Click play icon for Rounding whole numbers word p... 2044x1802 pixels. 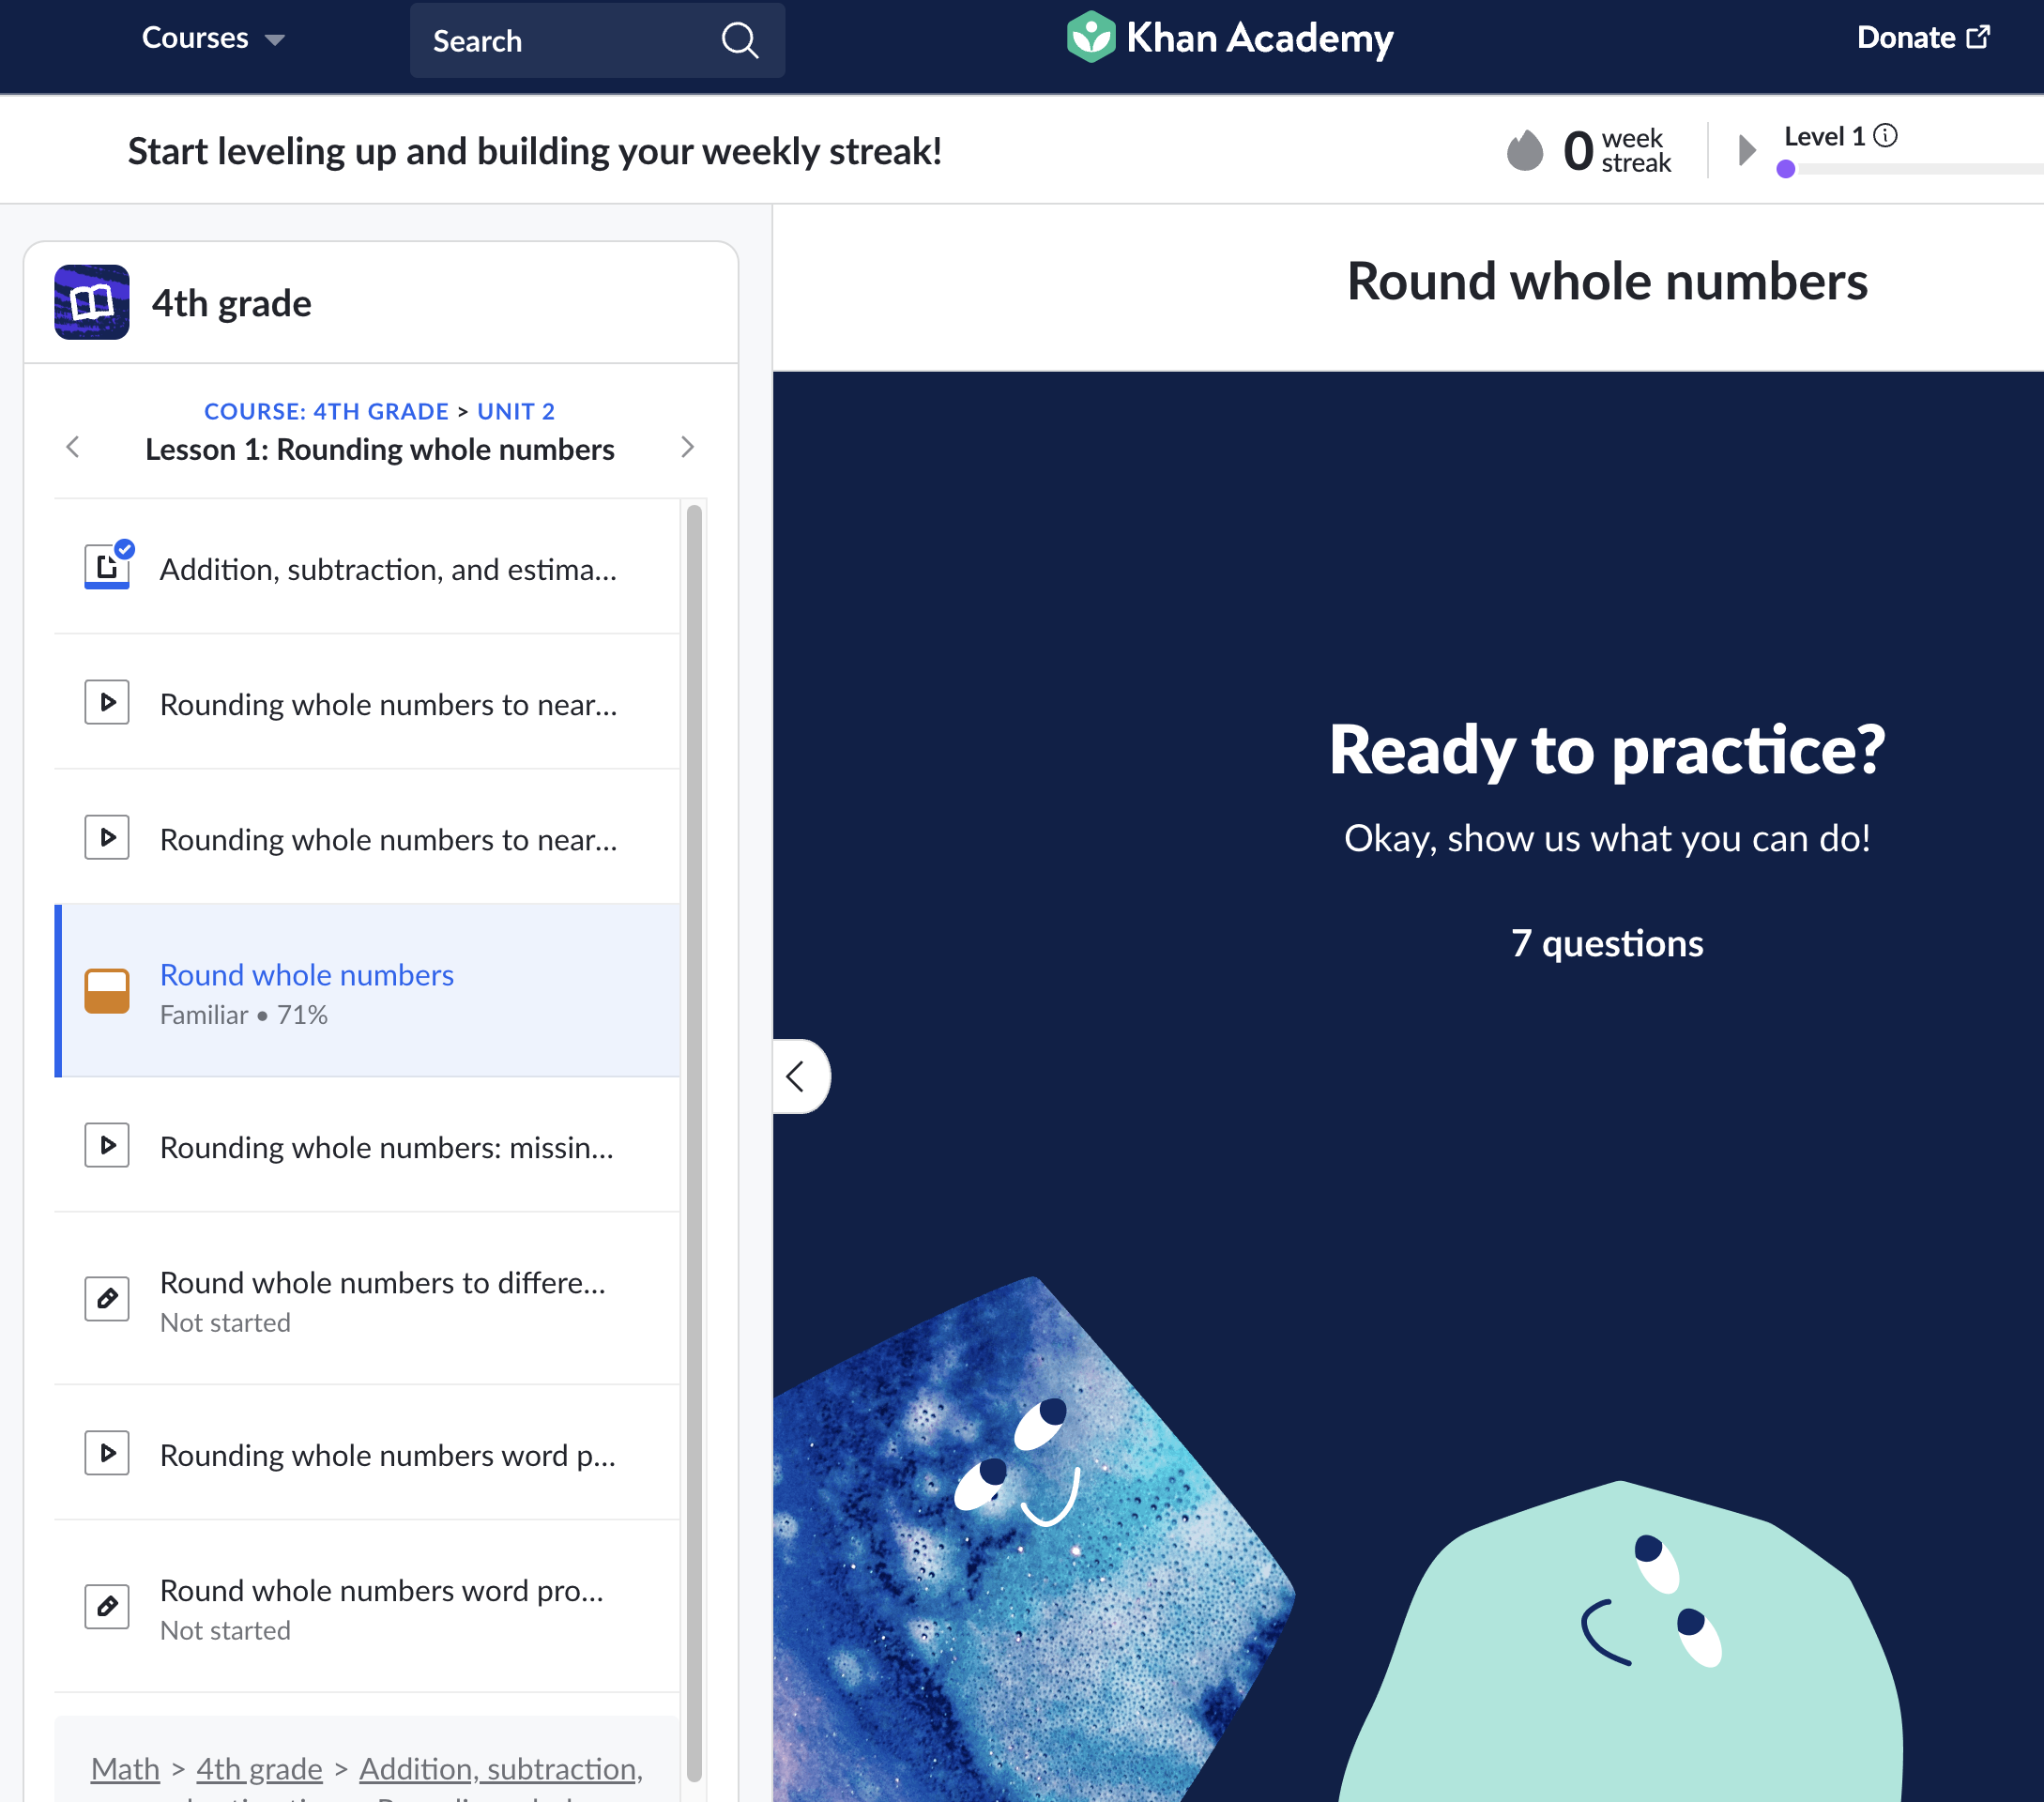tap(107, 1453)
